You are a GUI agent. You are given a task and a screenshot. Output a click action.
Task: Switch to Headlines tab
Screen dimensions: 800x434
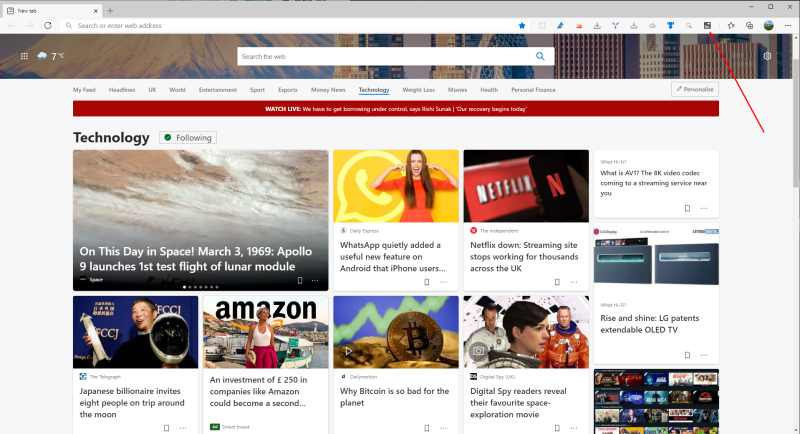click(122, 90)
